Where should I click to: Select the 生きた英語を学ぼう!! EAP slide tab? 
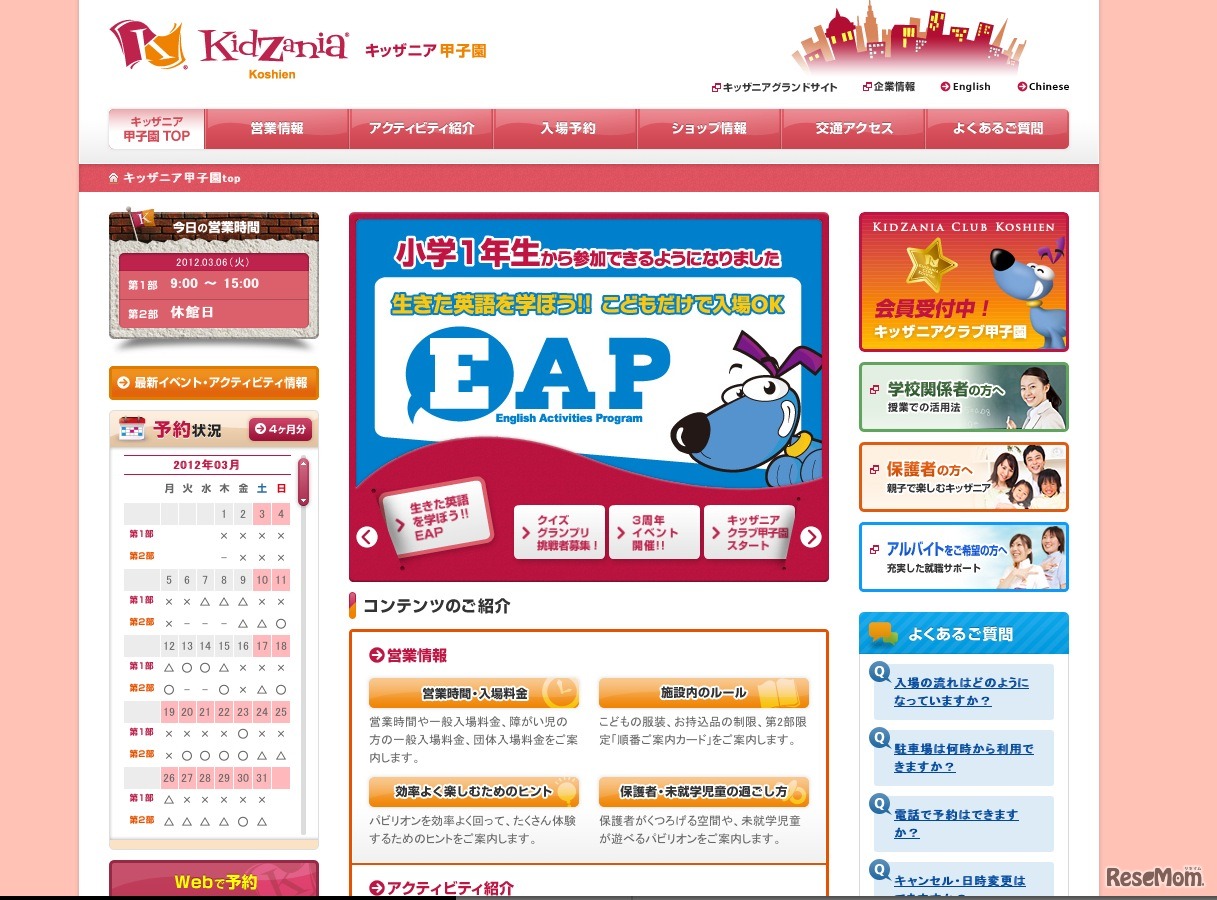[434, 520]
